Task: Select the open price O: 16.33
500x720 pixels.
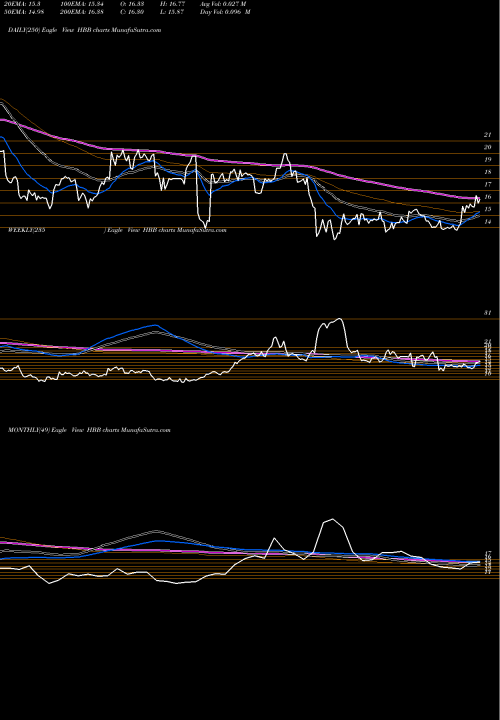Action: click(134, 4)
